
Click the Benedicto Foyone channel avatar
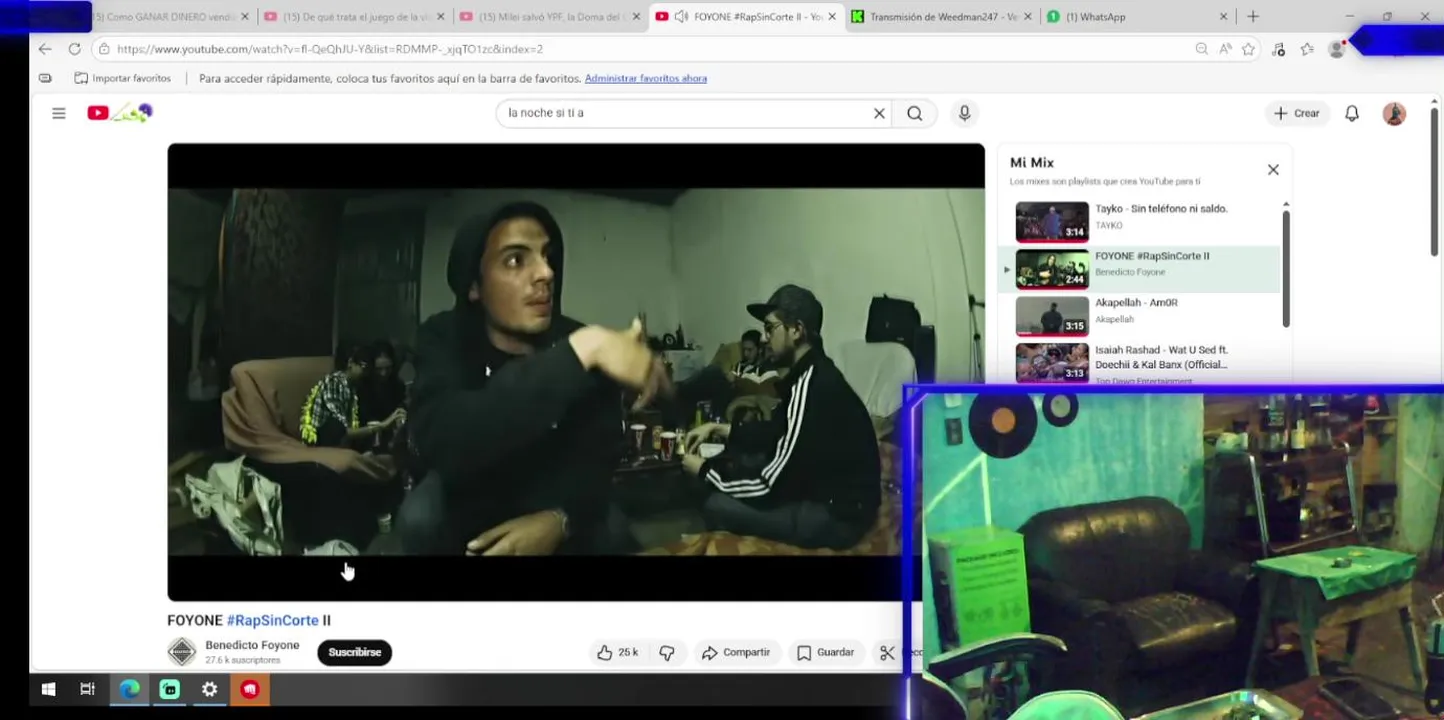tap(181, 652)
